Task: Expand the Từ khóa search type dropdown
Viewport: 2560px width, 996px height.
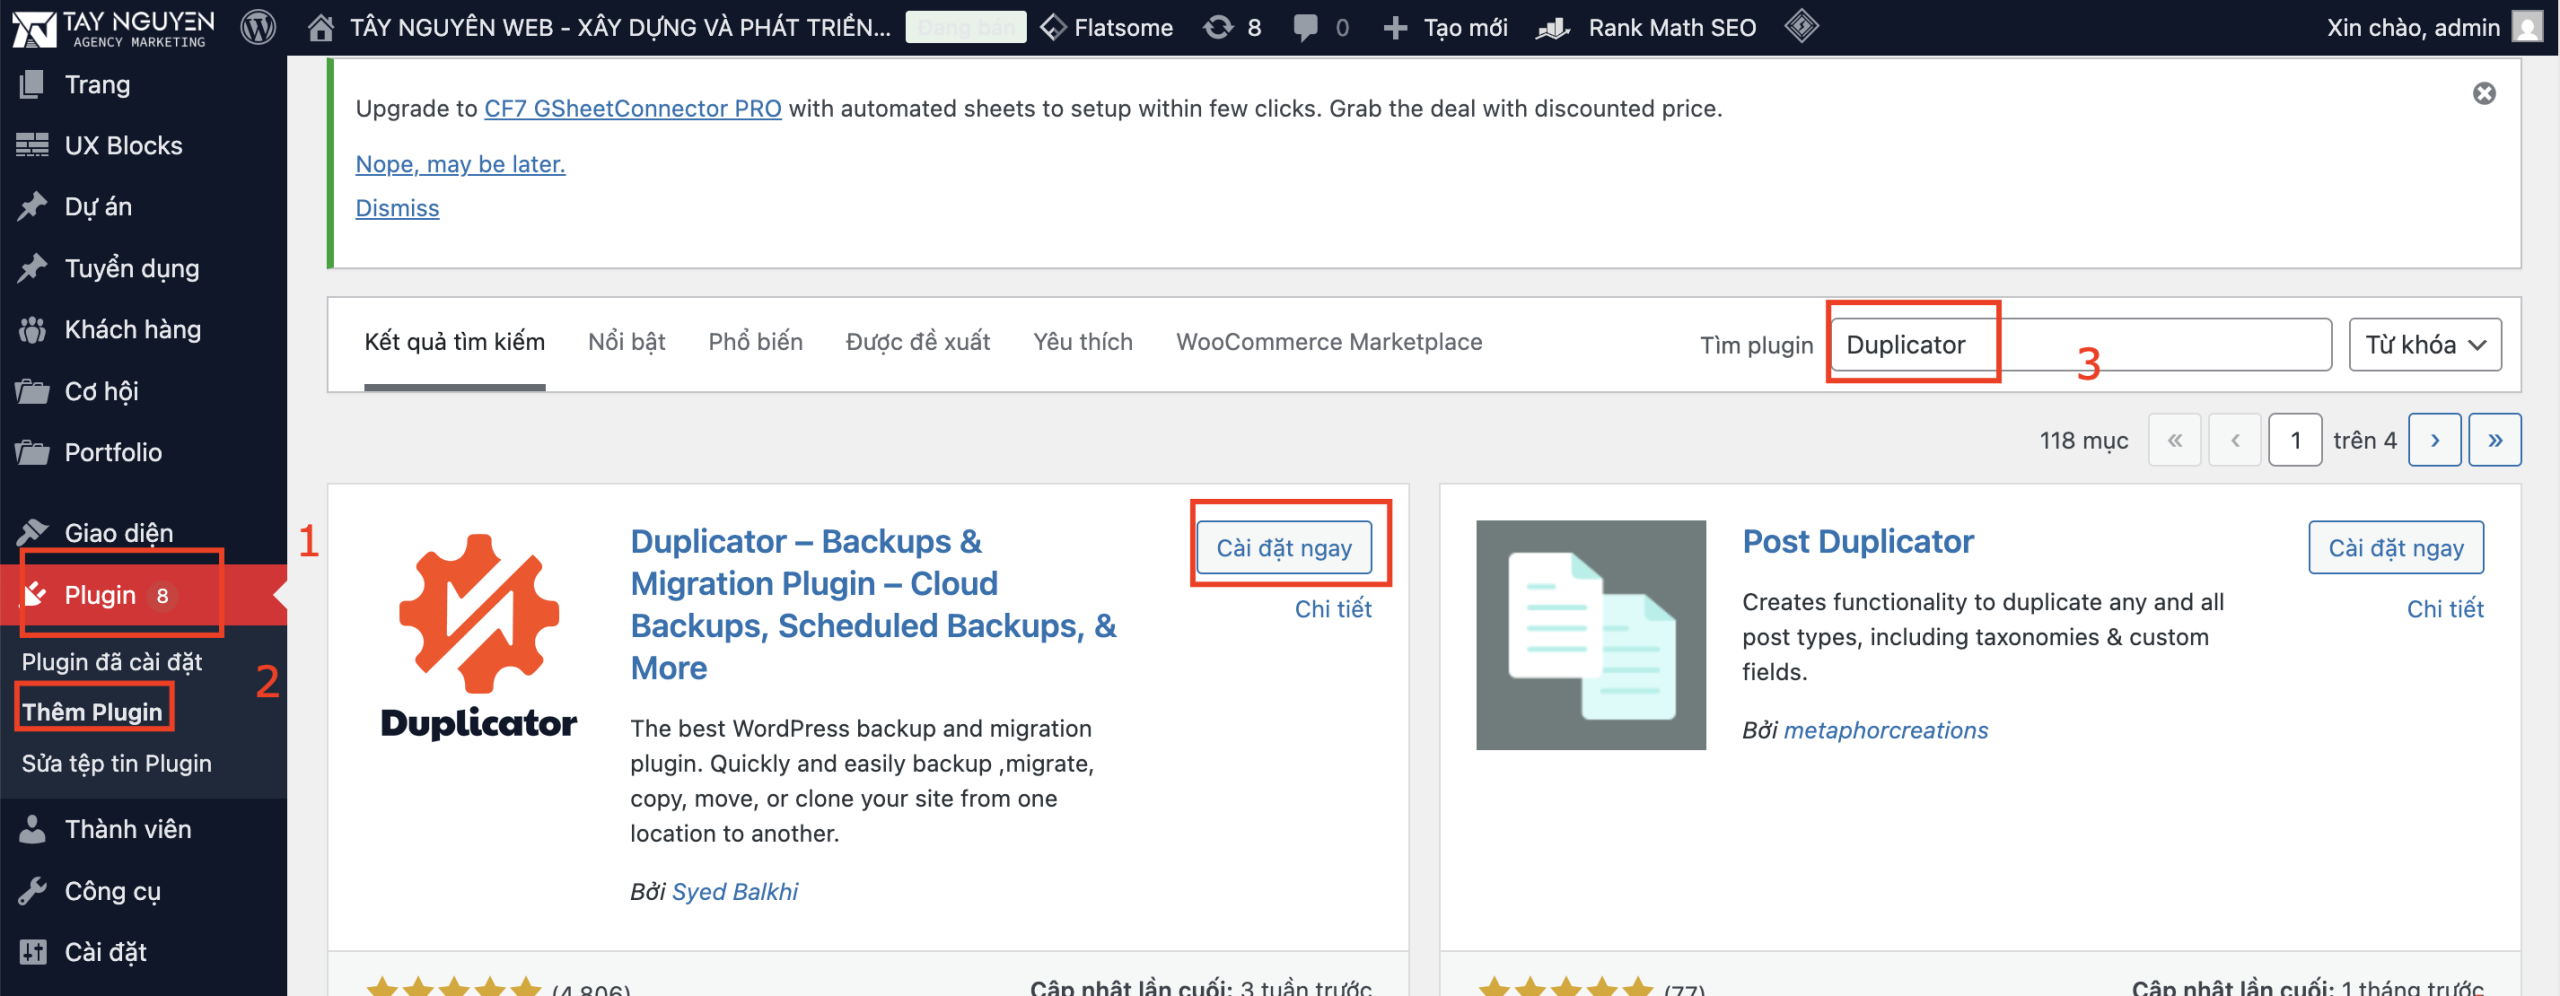Action: [2425, 345]
